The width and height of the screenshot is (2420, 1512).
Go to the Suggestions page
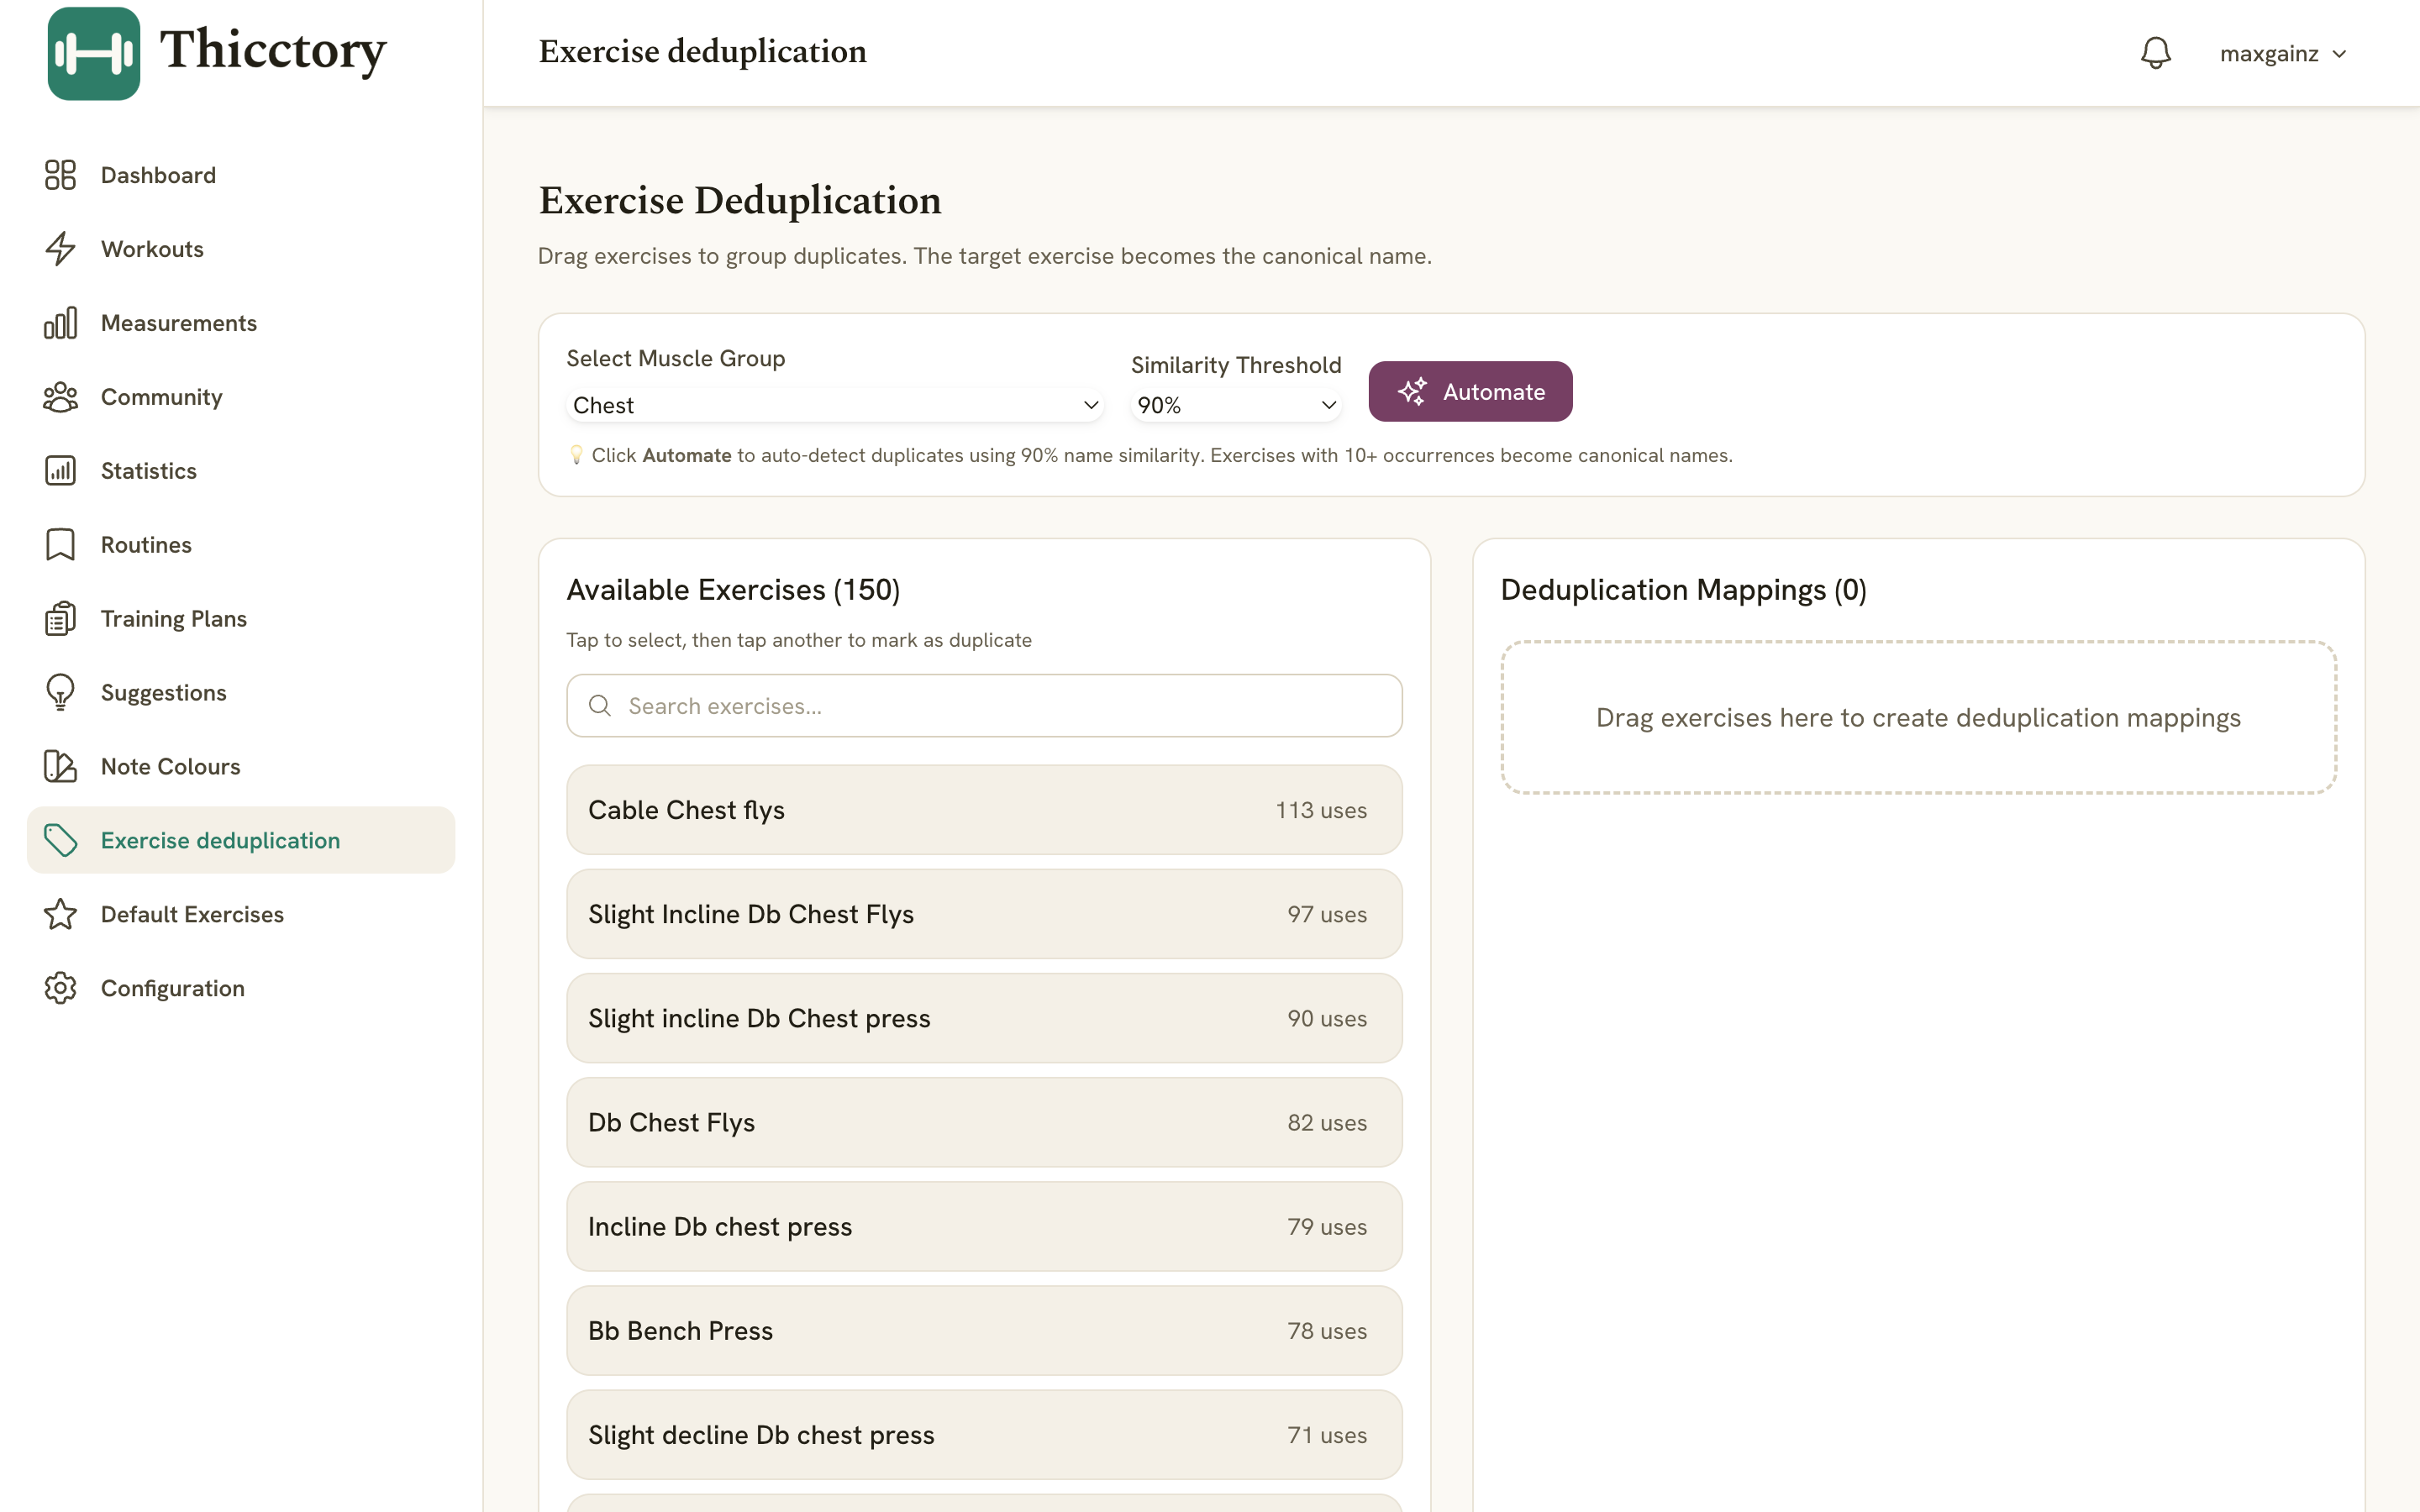click(x=241, y=692)
